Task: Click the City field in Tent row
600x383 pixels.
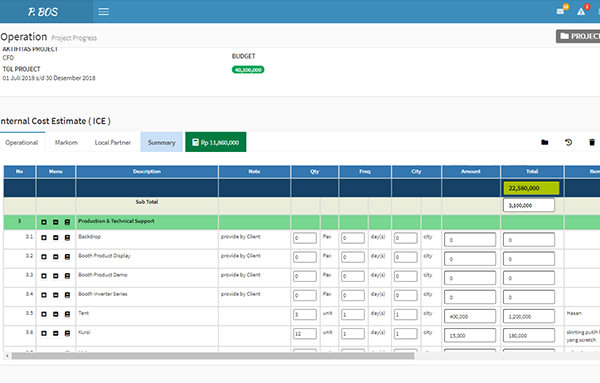Action: tap(406, 315)
